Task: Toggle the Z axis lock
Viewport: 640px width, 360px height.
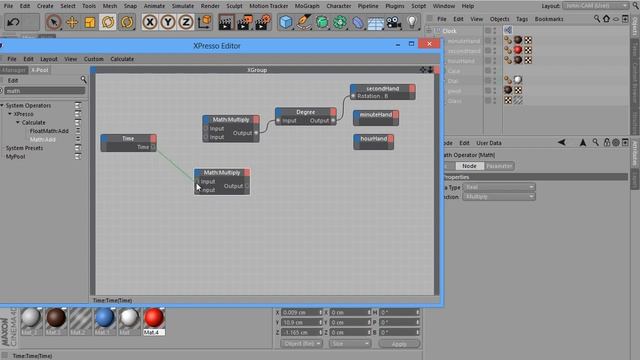Action: click(x=186, y=22)
